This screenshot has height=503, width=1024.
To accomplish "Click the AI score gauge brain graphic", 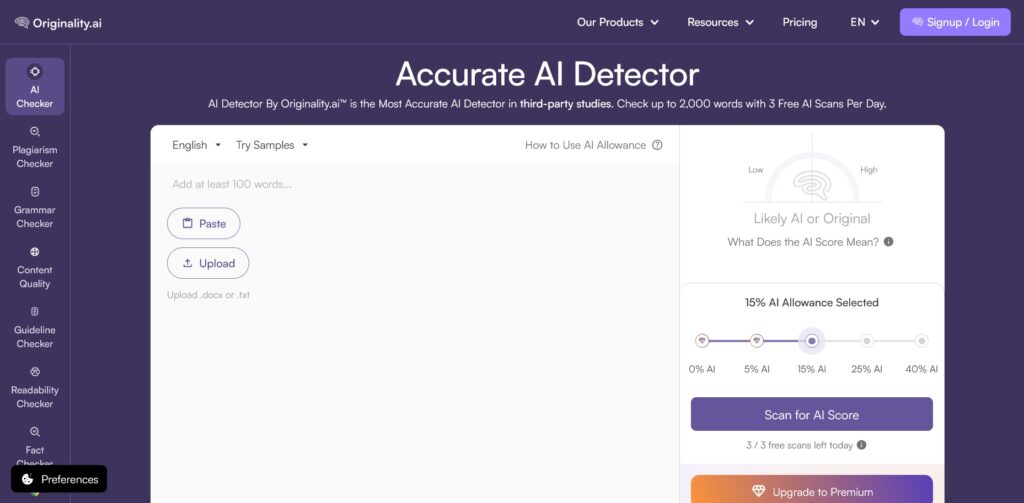I will (812, 185).
